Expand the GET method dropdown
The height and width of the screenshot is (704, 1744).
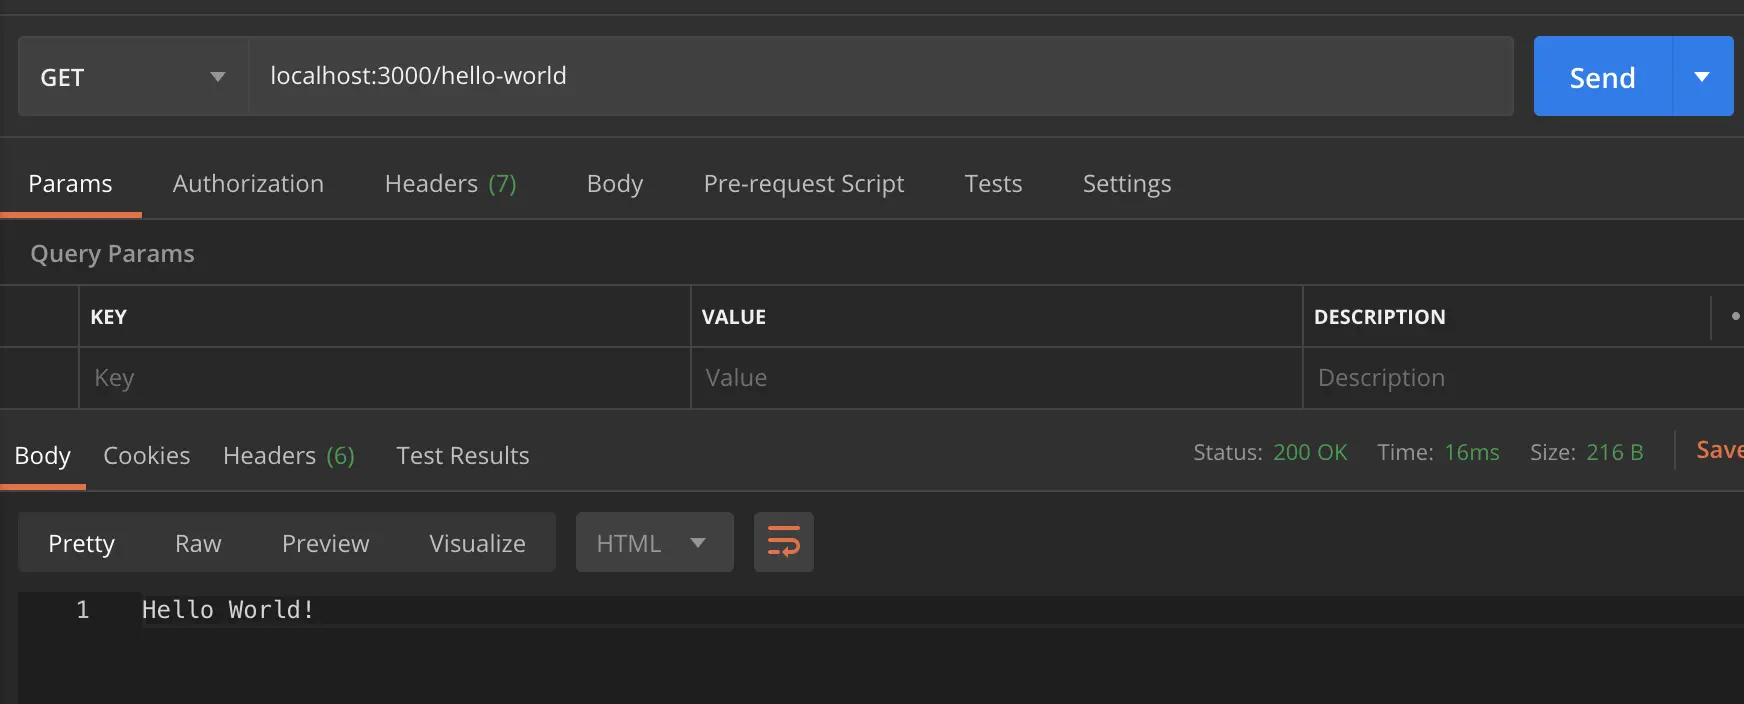click(x=133, y=77)
